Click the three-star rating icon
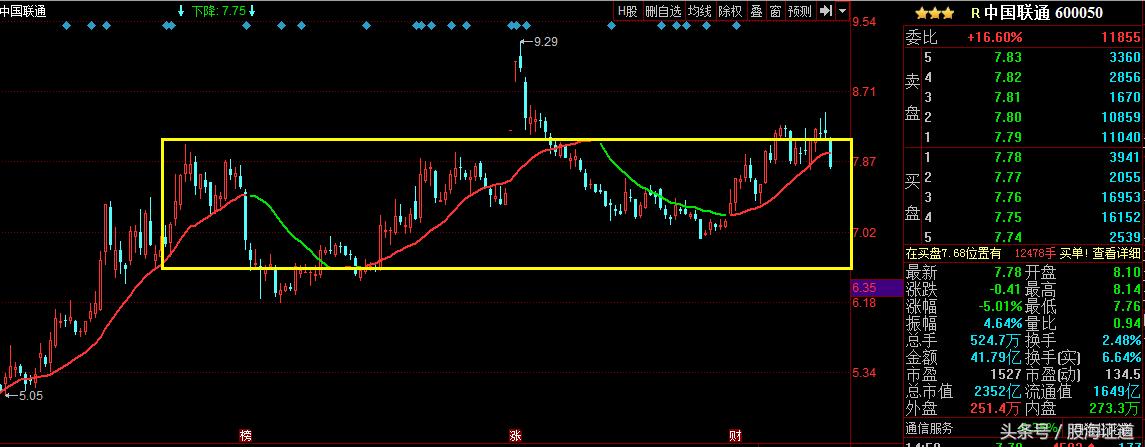The height and width of the screenshot is (447, 1145). (935, 12)
